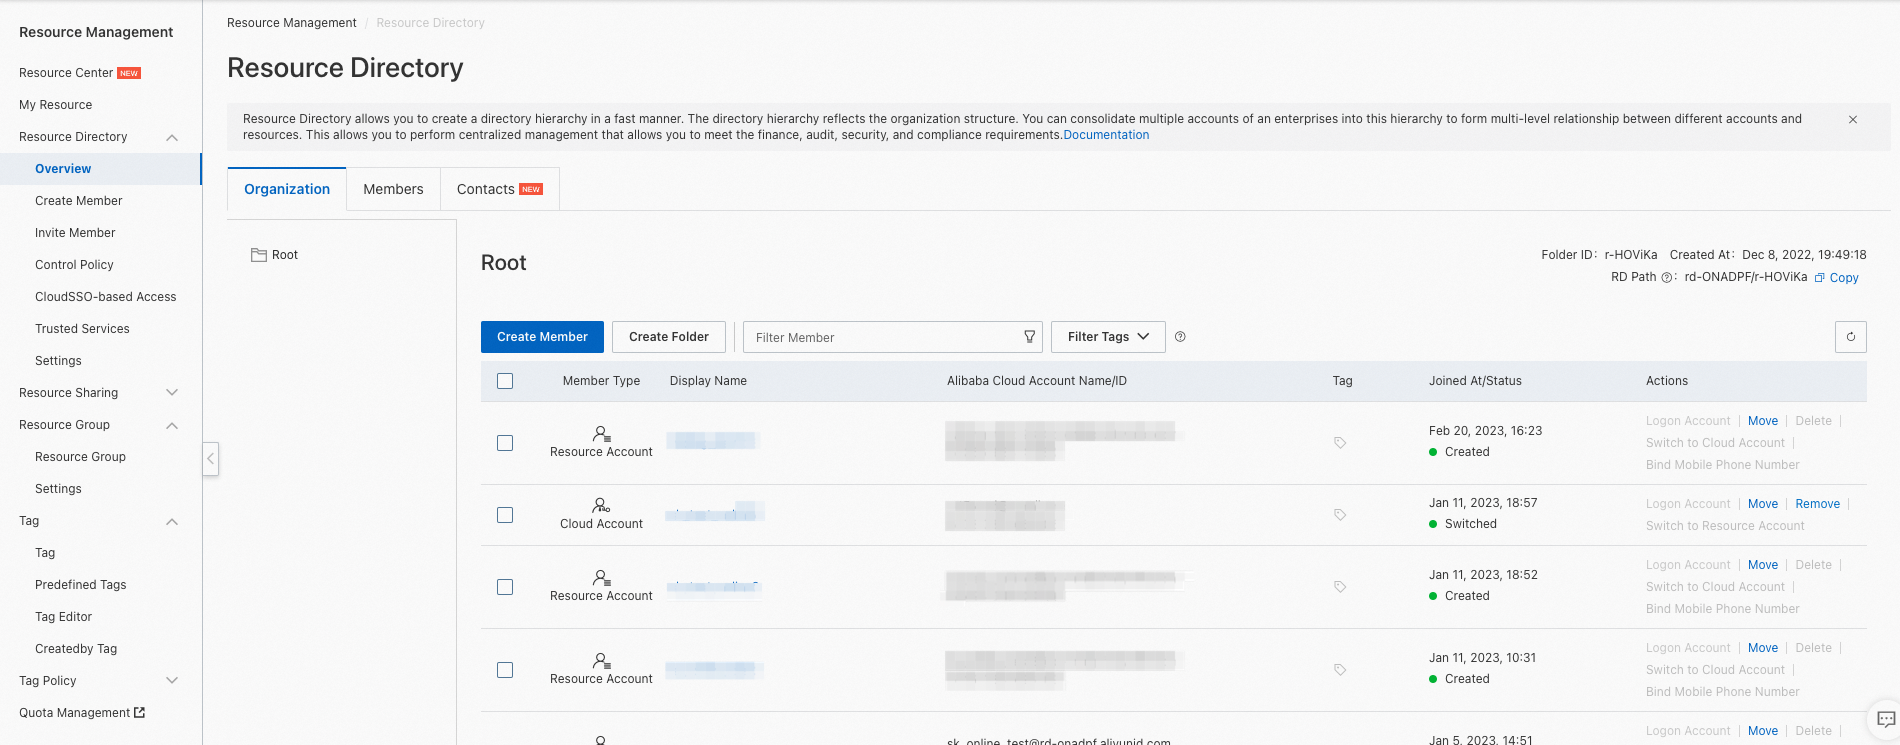Image resolution: width=1900 pixels, height=745 pixels.
Task: Click the RD Path help icon
Action: [1667, 278]
